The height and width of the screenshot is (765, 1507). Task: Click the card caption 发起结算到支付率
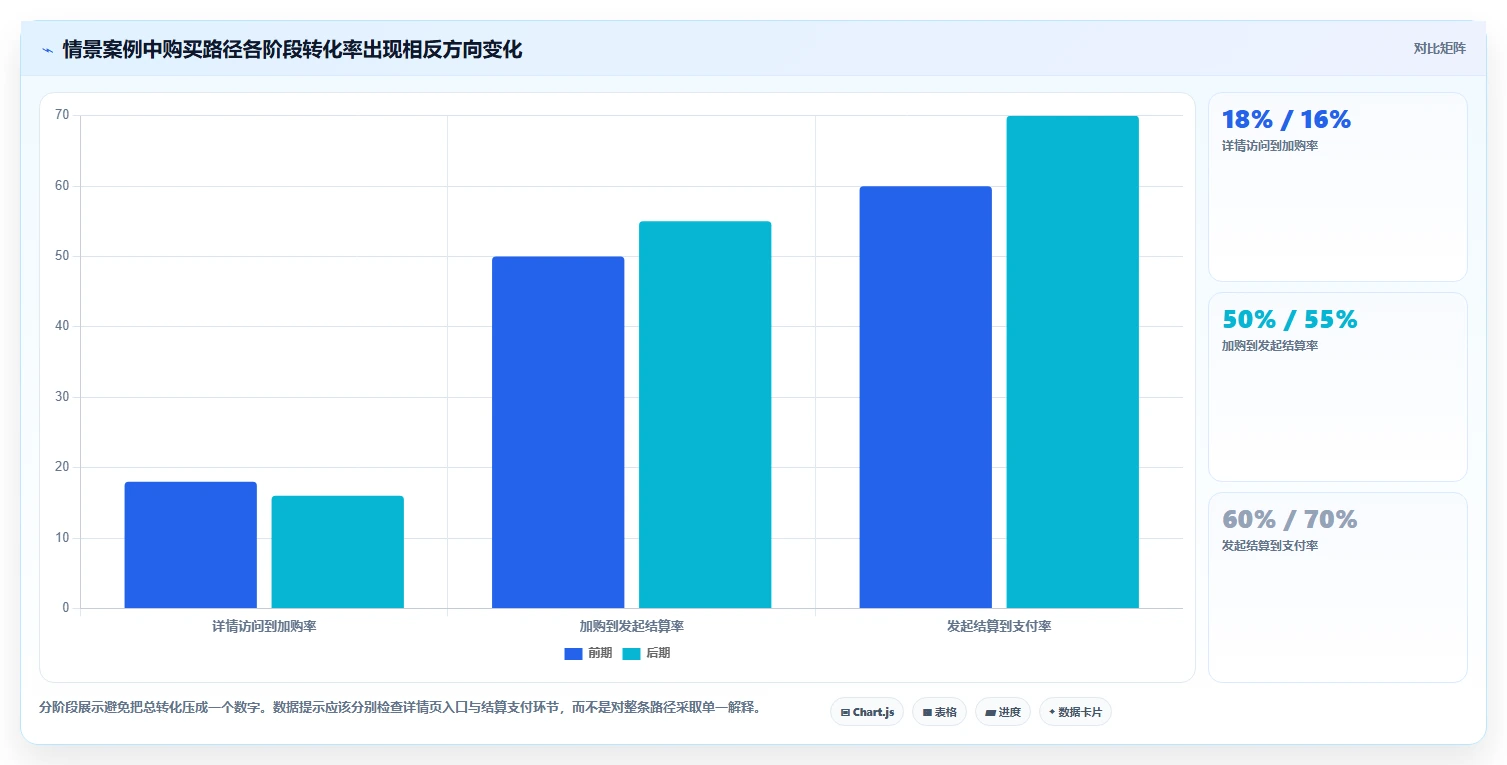click(x=1270, y=546)
